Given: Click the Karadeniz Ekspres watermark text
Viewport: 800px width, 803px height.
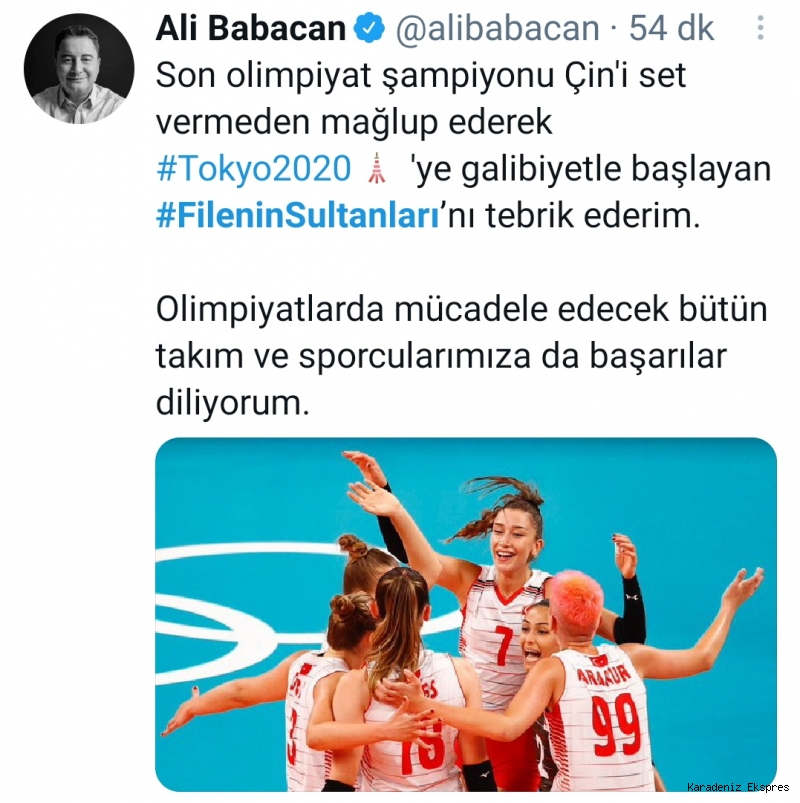Looking at the screenshot, I should tap(738, 787).
